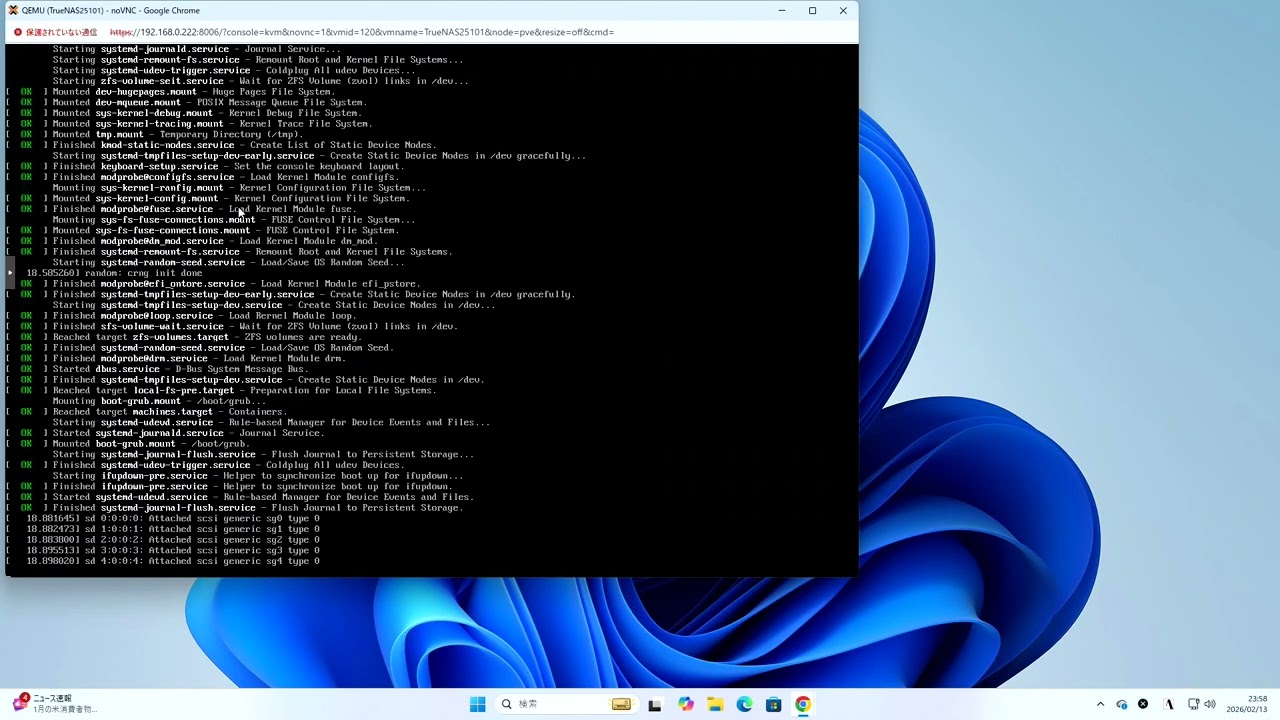Launch Copilot from the taskbar
Screen dimensions: 1280x720
pyautogui.click(x=686, y=704)
